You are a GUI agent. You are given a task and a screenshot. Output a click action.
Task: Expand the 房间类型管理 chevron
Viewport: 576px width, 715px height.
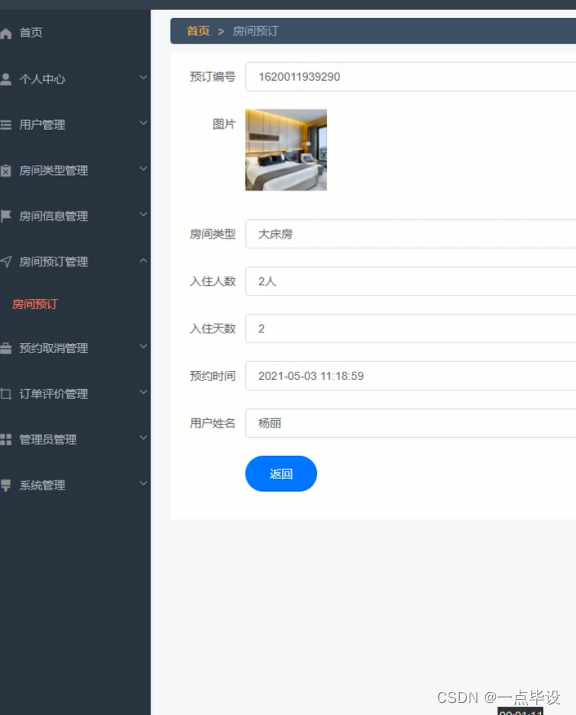click(x=143, y=169)
